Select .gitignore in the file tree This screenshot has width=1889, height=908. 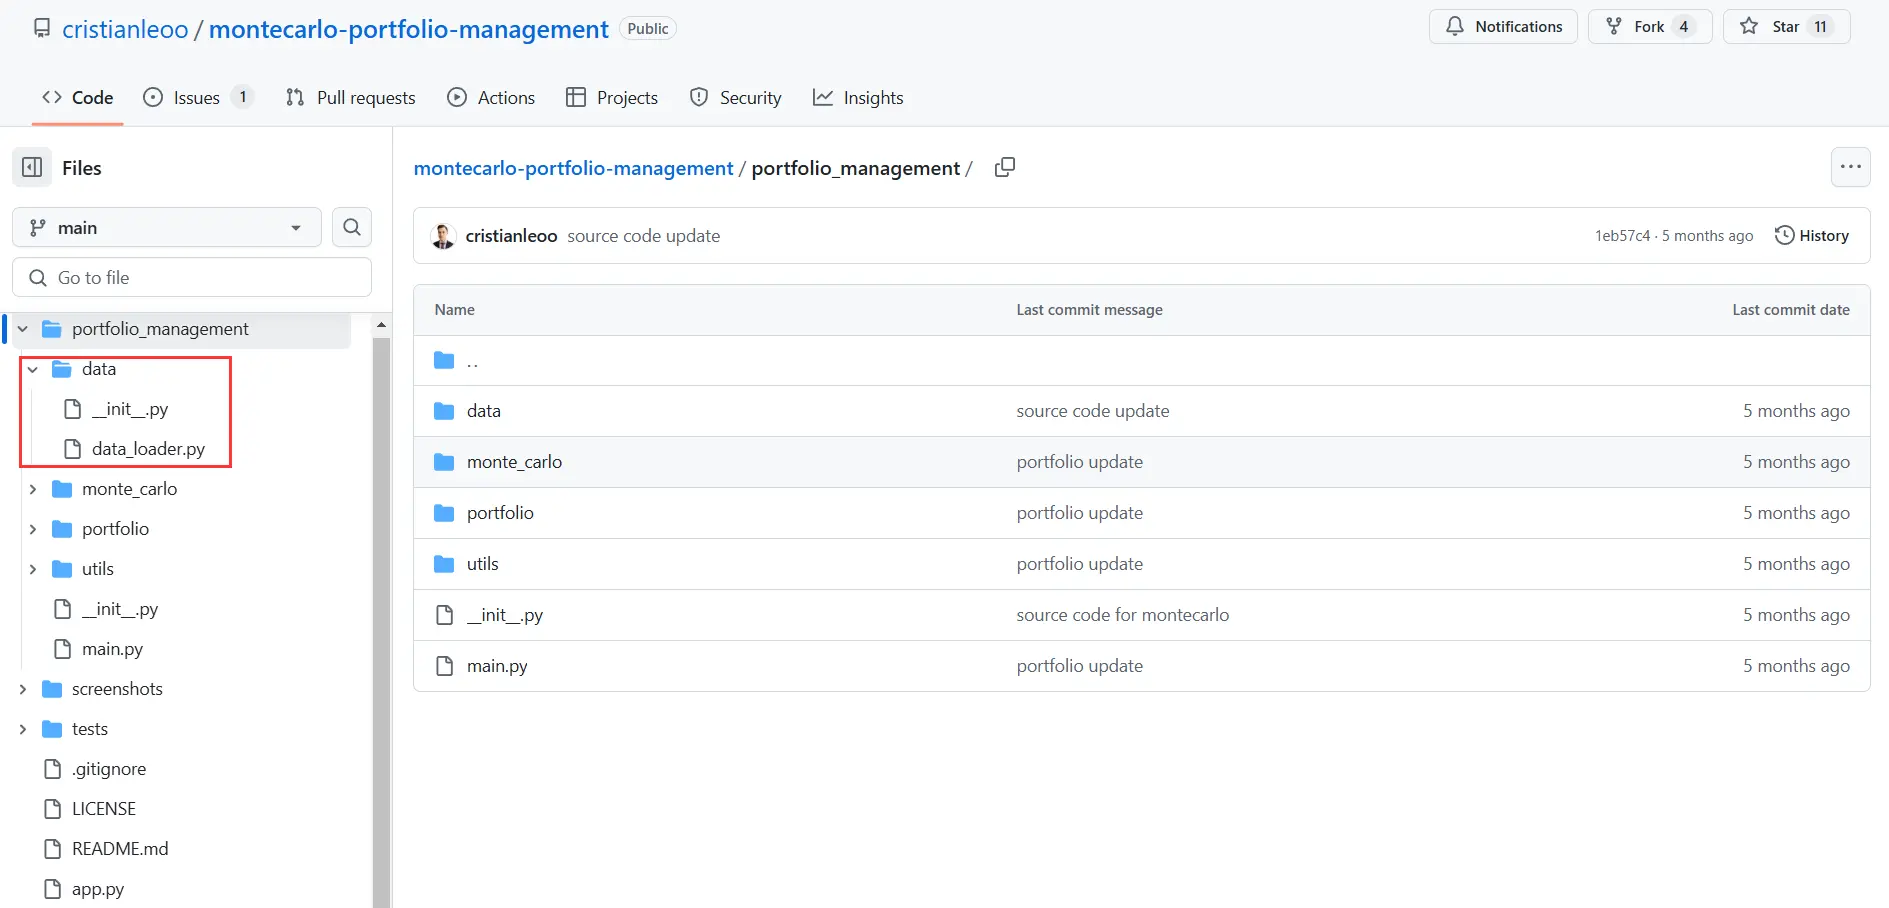[109, 769]
